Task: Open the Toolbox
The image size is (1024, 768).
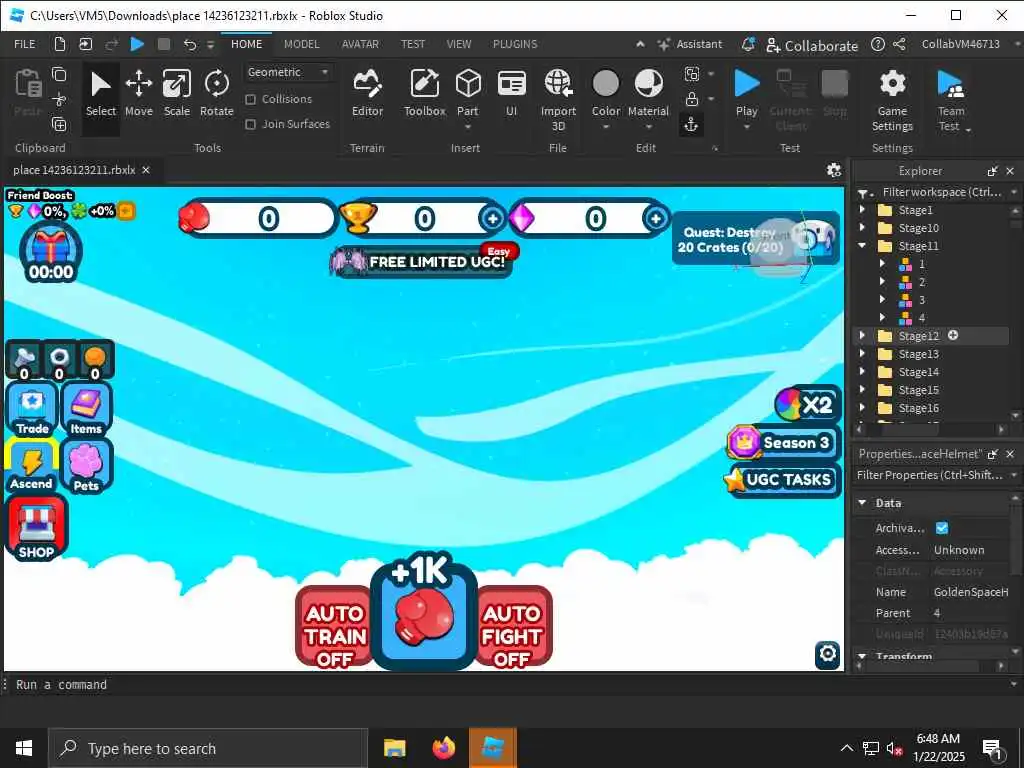Action: click(424, 95)
